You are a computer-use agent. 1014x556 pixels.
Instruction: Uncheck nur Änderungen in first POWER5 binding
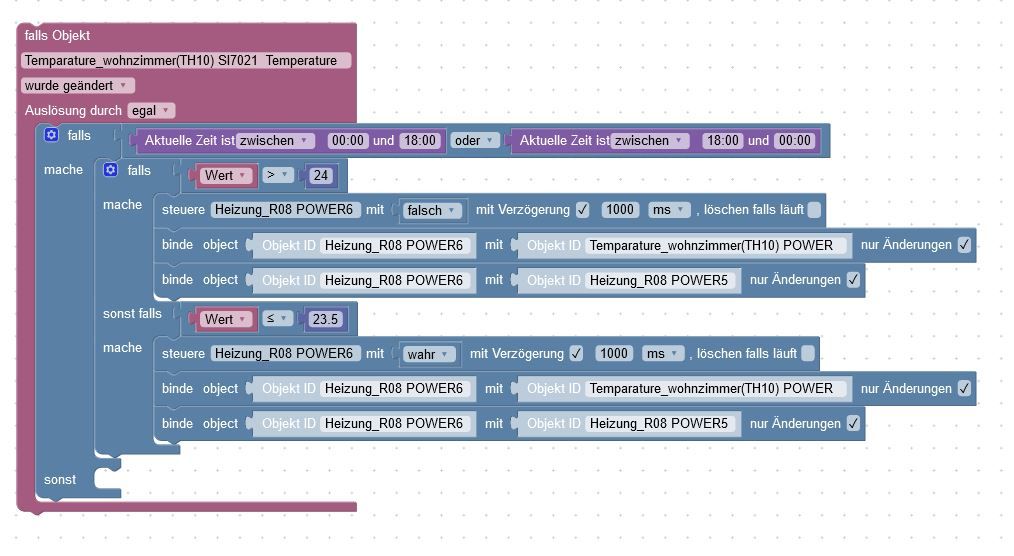click(x=853, y=279)
